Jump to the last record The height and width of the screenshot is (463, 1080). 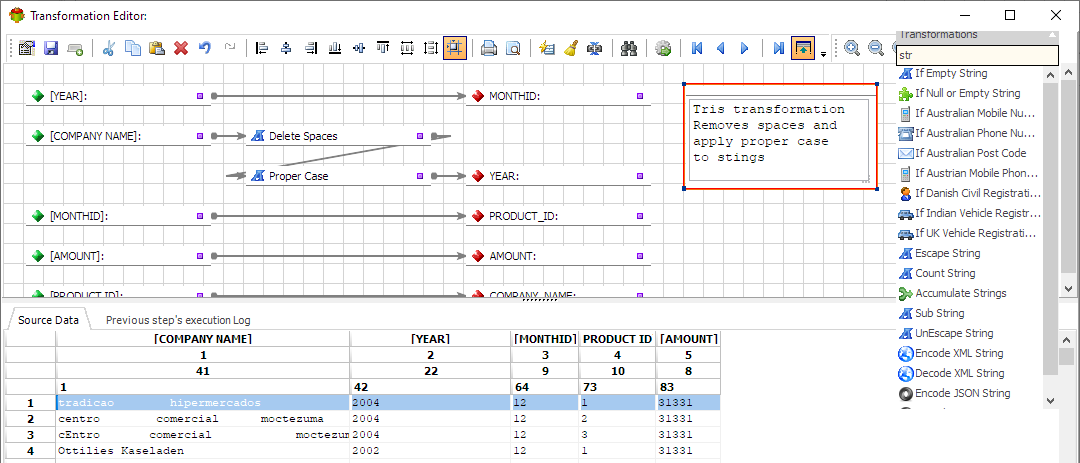(779, 48)
